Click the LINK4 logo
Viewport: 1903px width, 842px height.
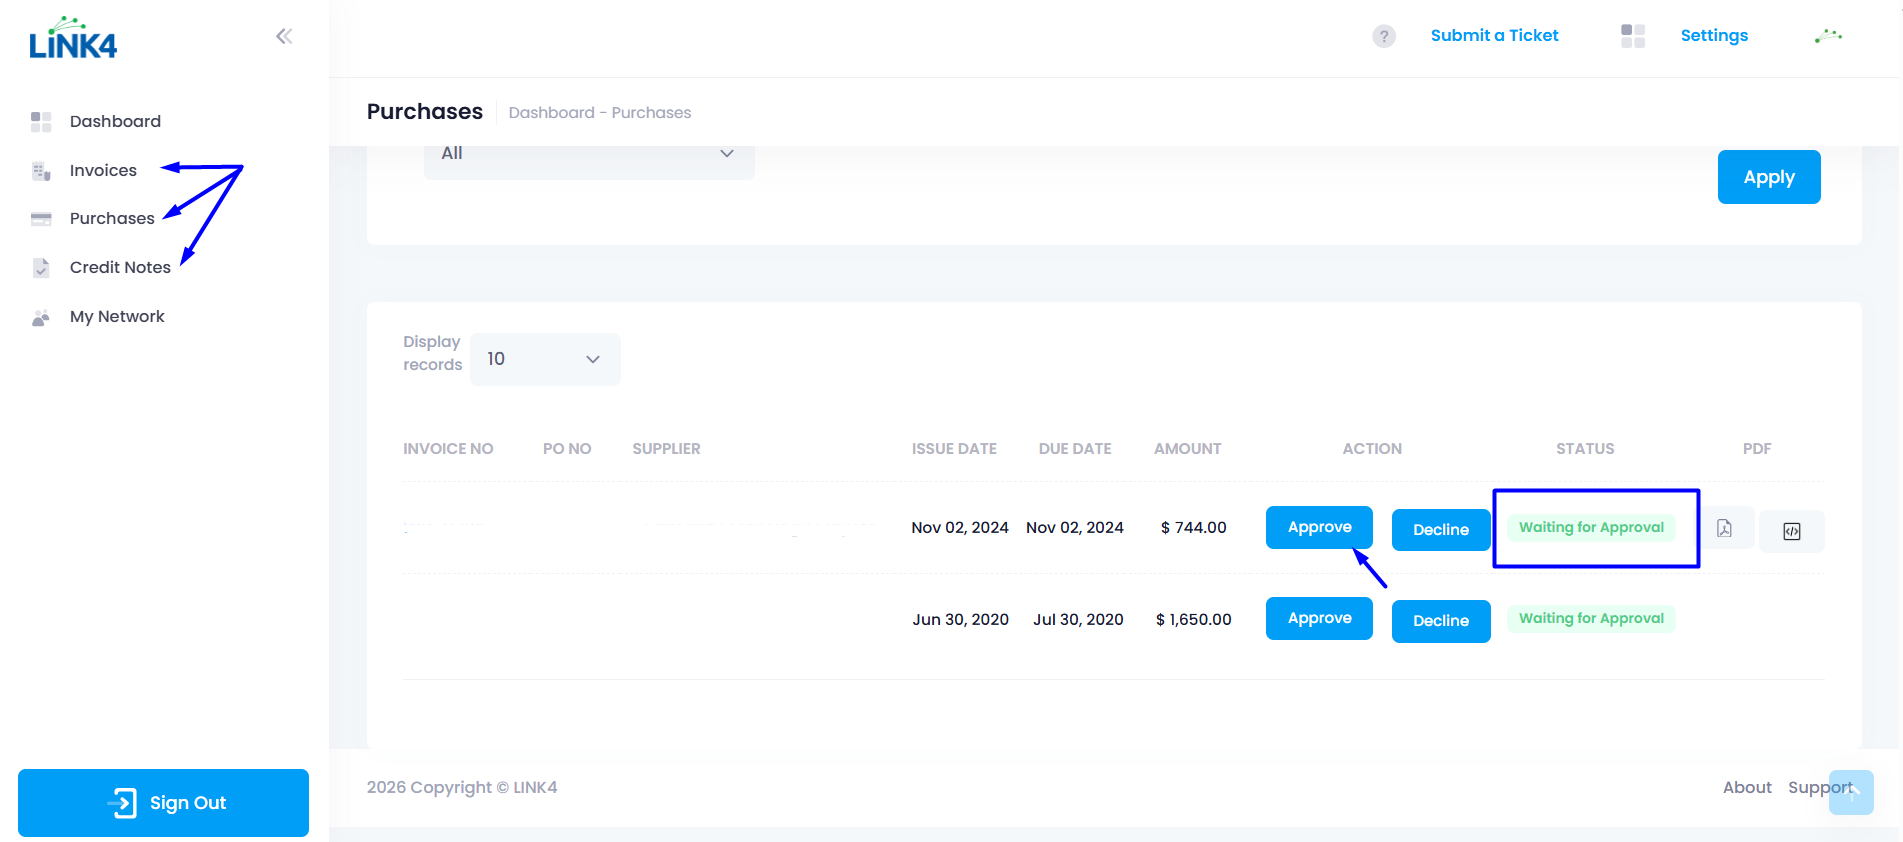coord(73,39)
